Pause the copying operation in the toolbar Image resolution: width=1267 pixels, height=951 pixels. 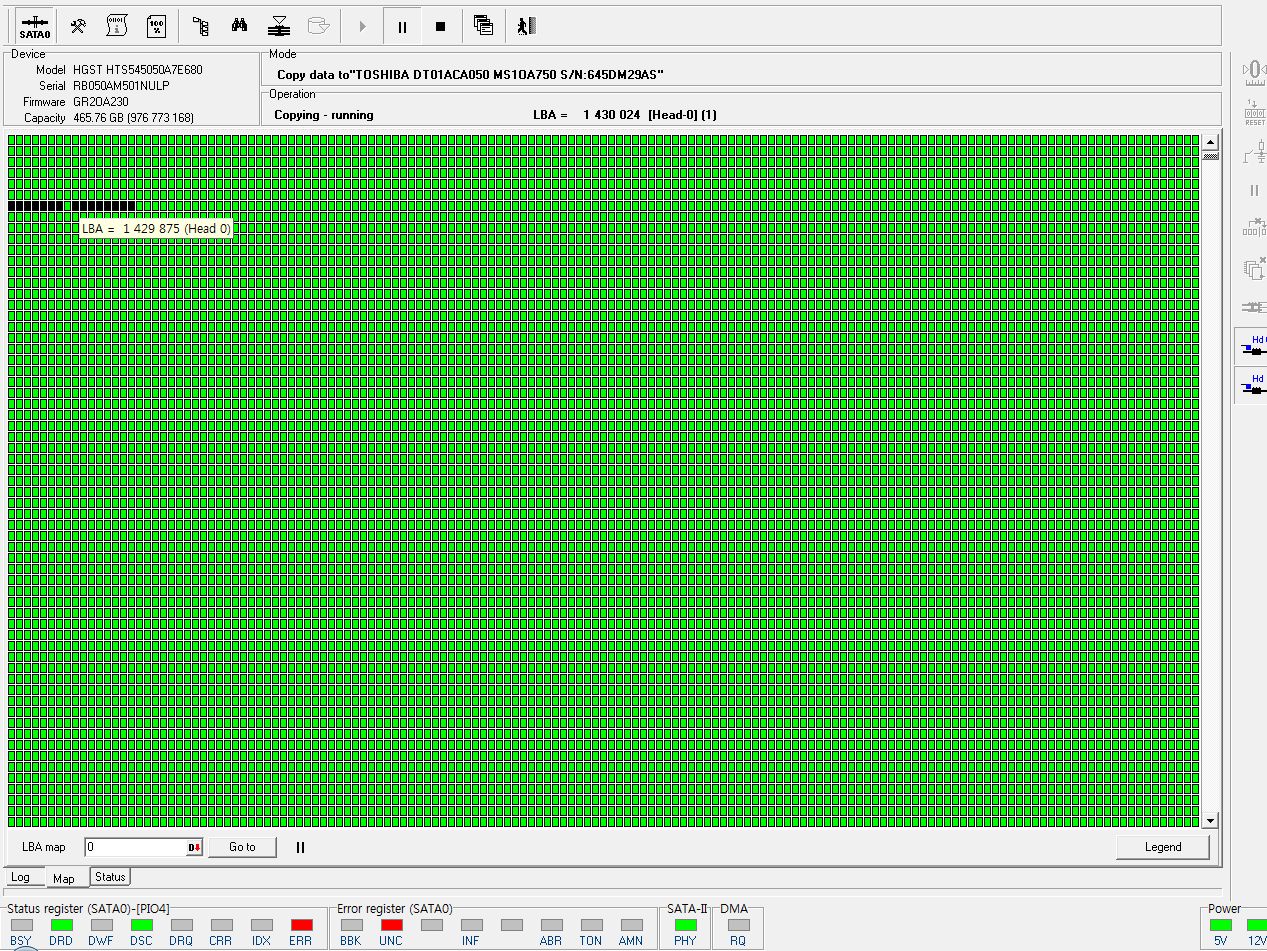click(x=402, y=27)
